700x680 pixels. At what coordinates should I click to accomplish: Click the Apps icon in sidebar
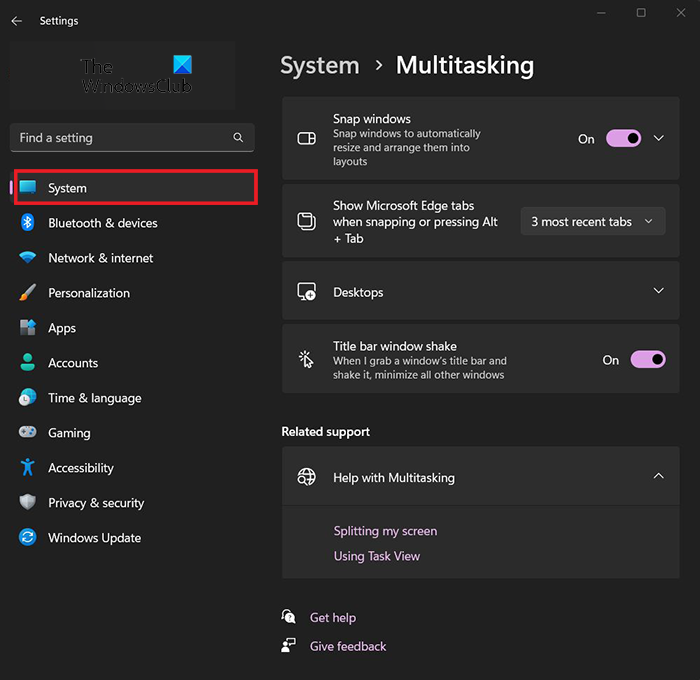28,327
